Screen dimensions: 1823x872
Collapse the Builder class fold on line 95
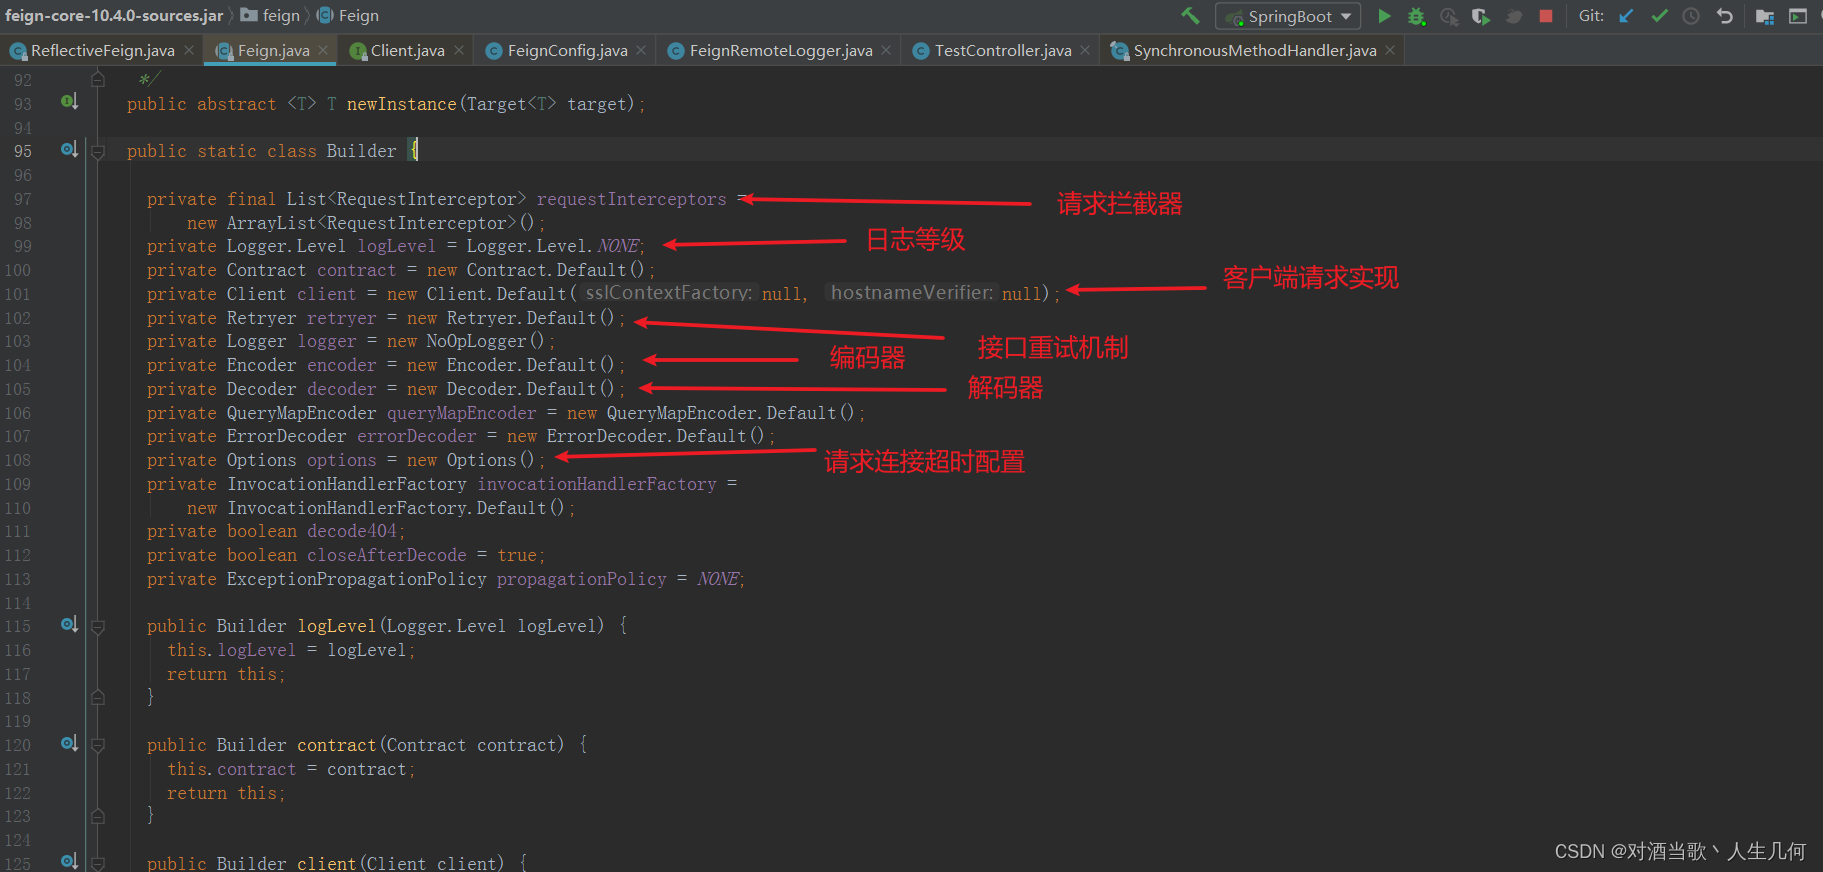tap(98, 152)
